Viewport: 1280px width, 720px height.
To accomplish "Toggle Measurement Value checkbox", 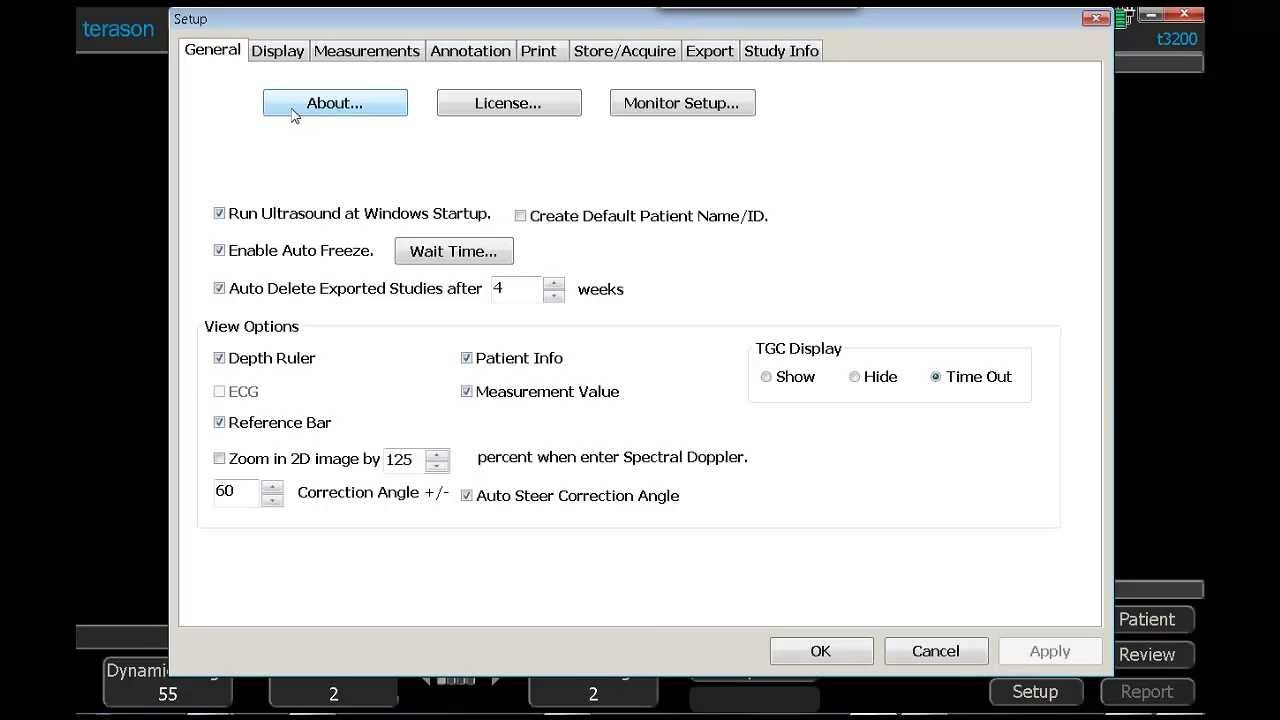I will 467,392.
